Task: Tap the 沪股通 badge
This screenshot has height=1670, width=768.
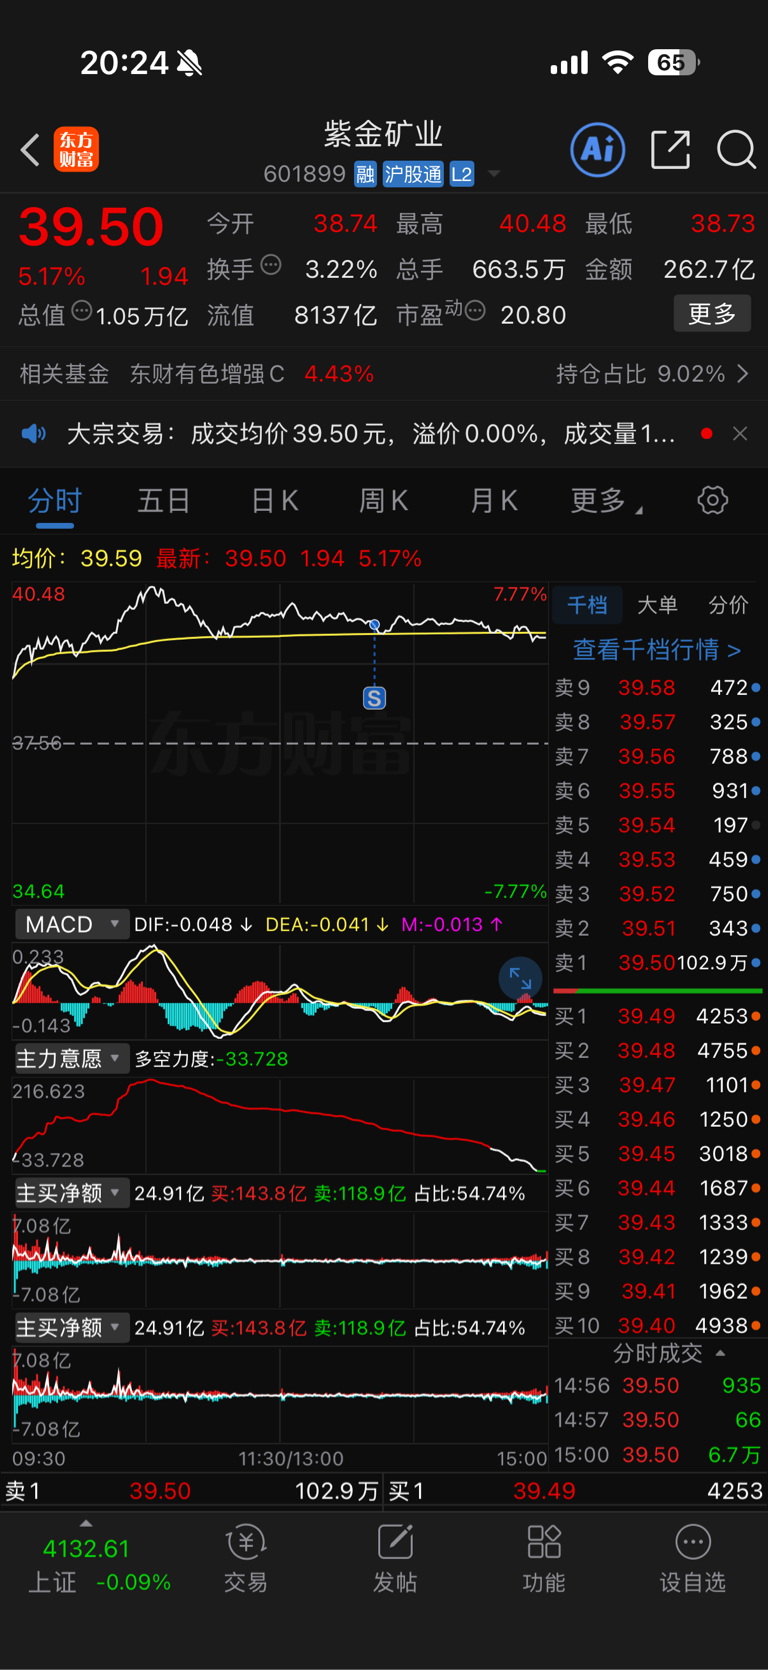Action: (x=413, y=174)
